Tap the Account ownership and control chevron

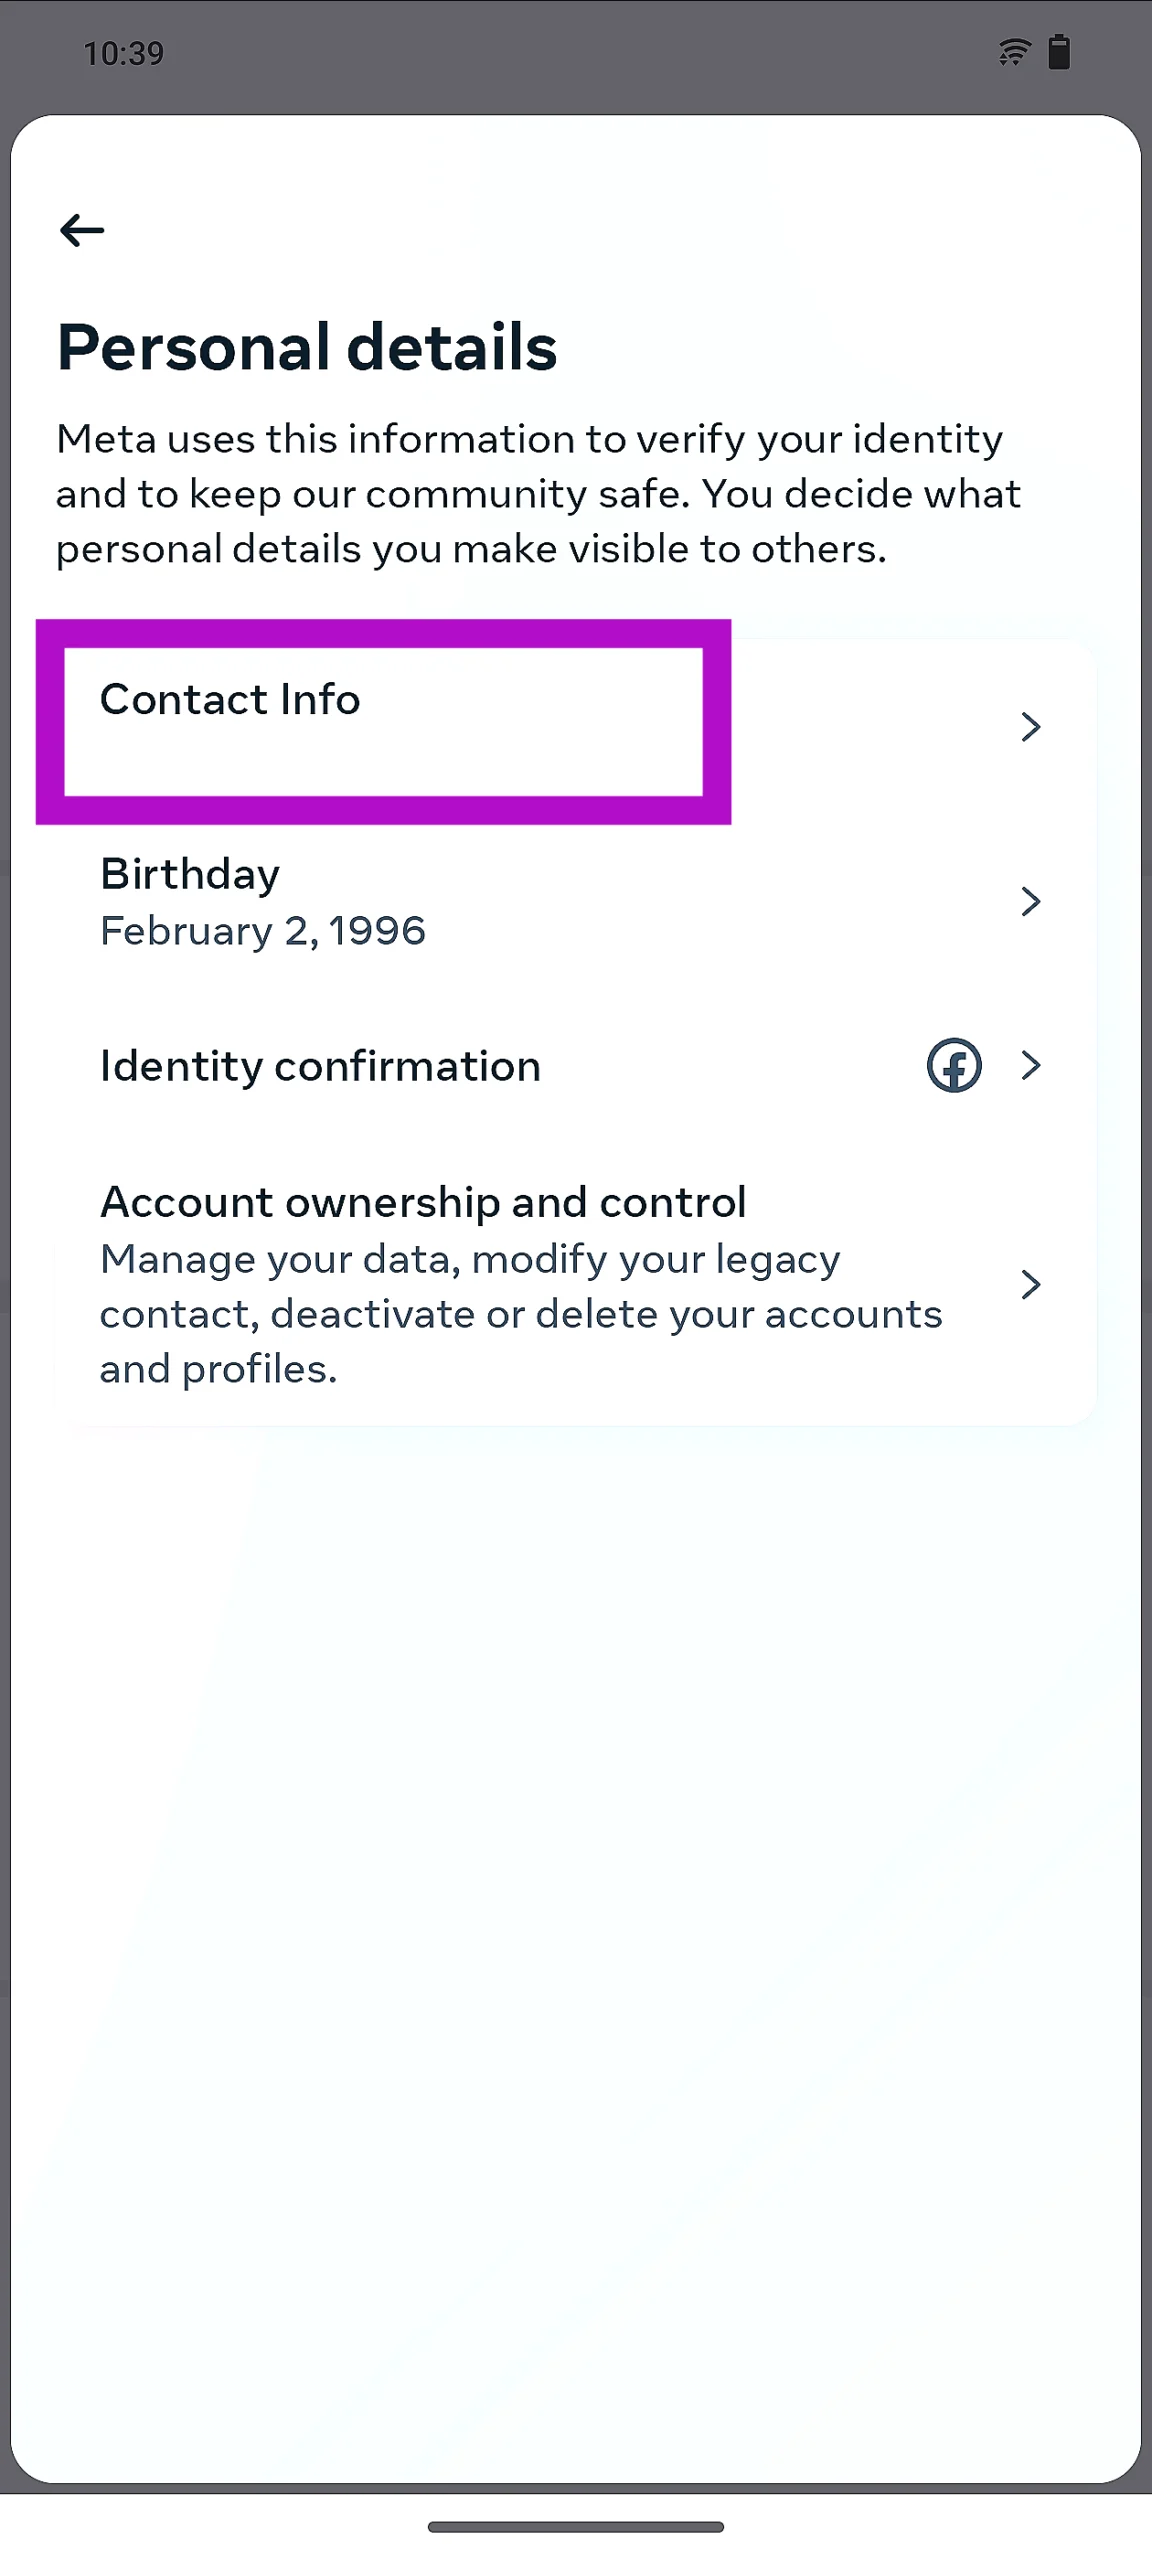[x=1030, y=1284]
